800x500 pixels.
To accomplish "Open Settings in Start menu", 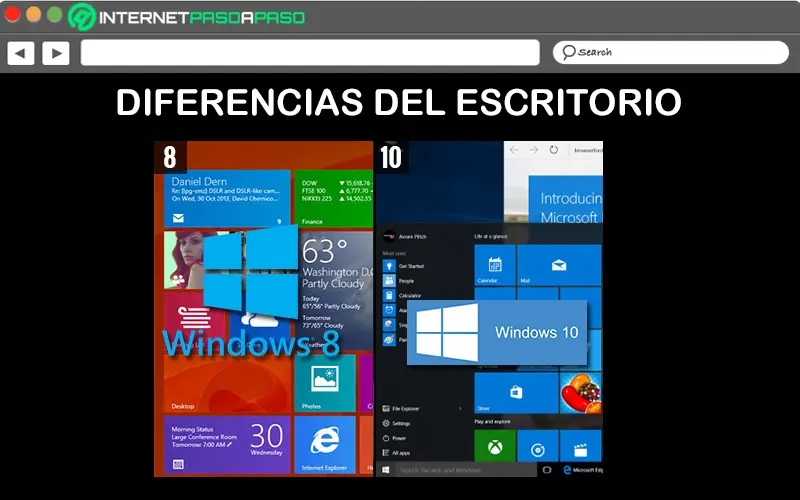I will click(396, 423).
